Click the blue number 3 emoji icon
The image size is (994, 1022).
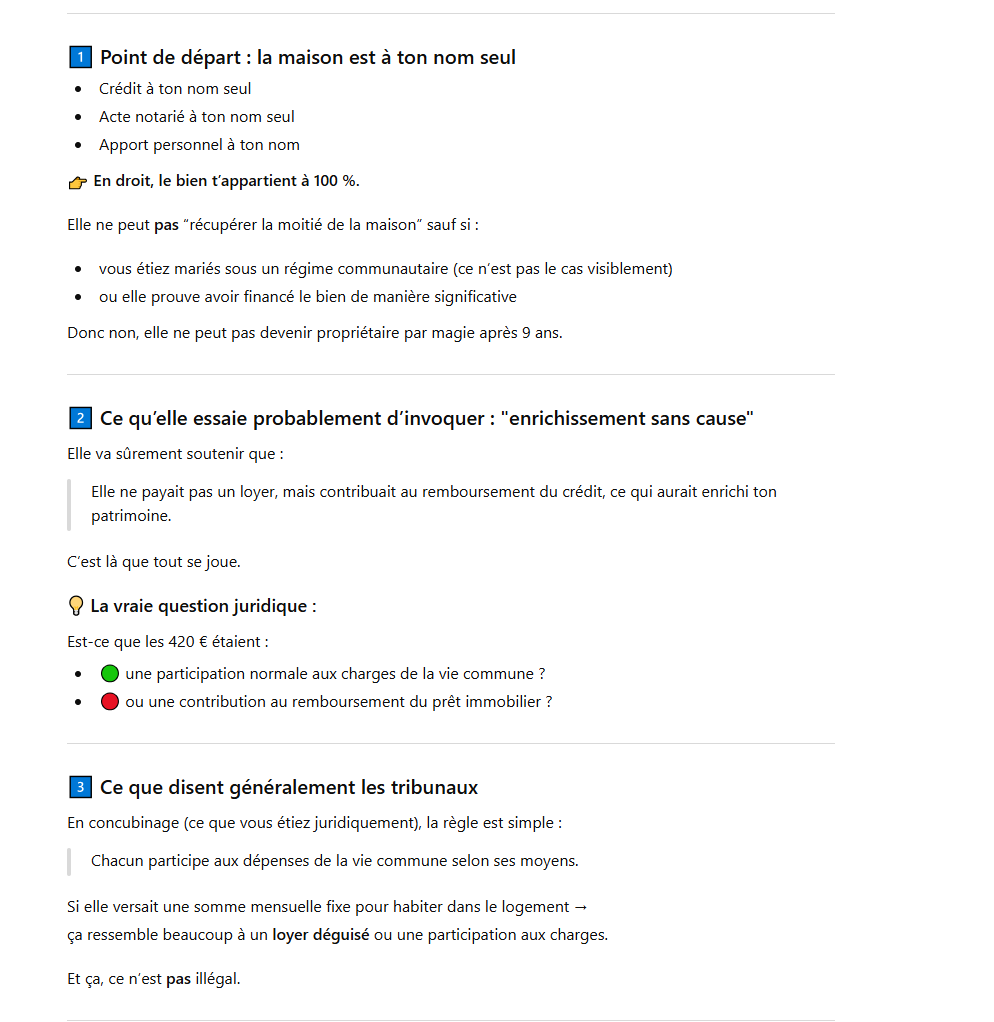point(80,787)
